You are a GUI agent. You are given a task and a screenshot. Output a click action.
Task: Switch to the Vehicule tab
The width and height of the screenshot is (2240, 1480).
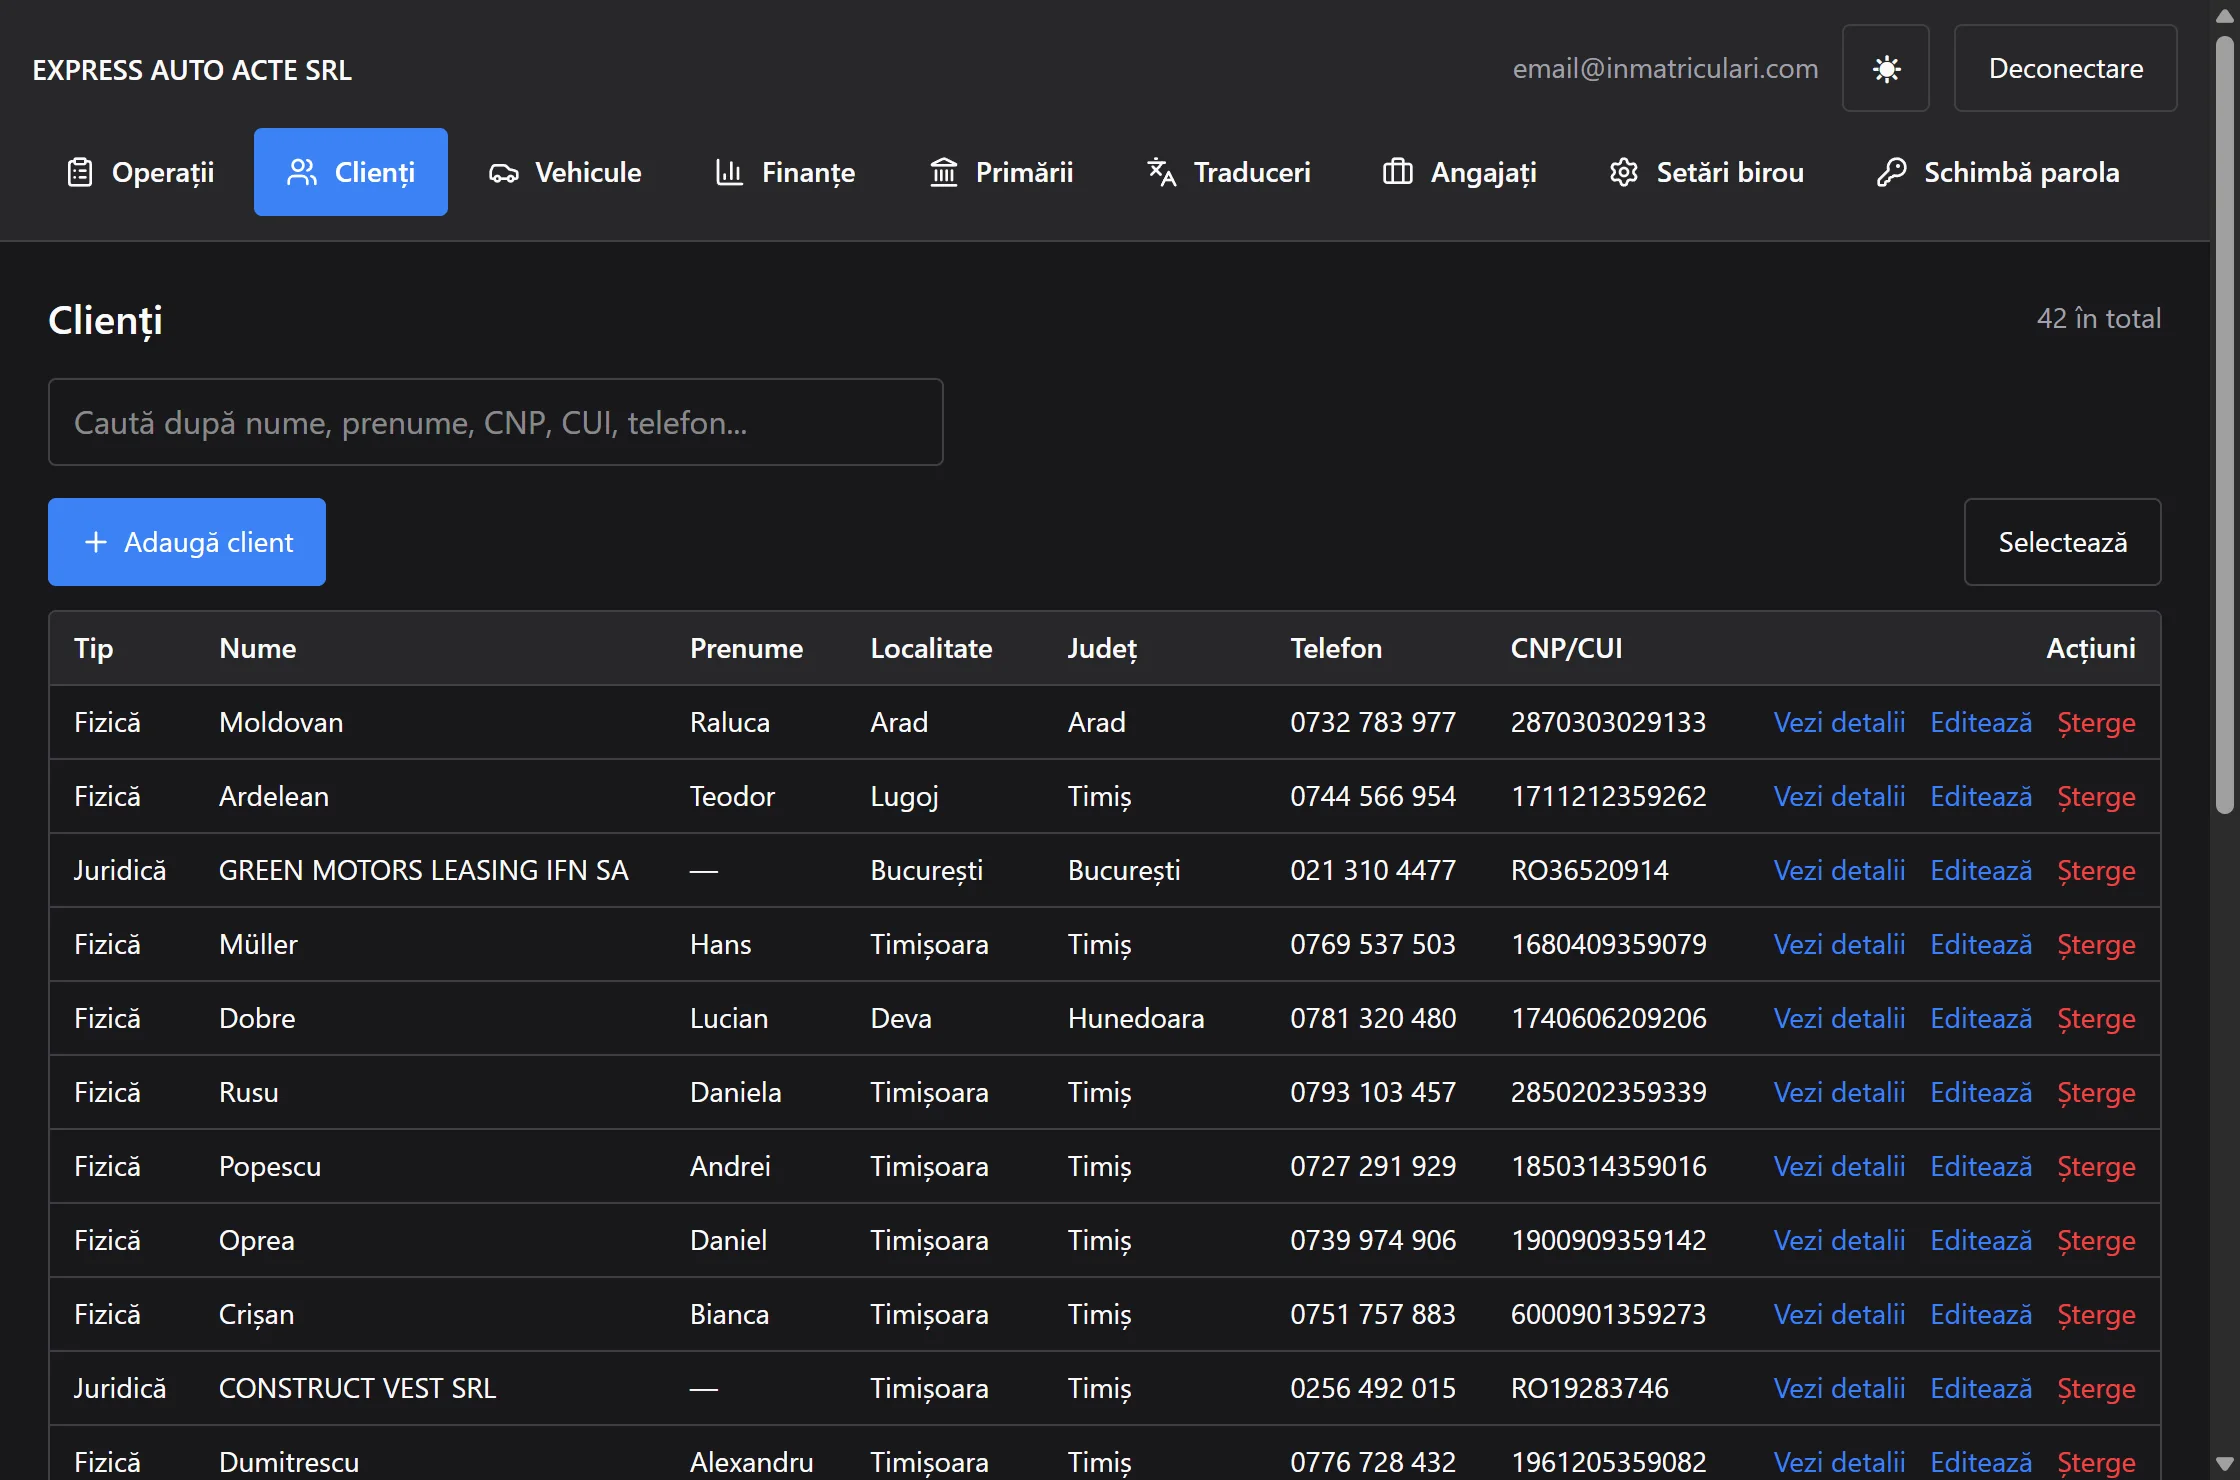click(x=565, y=172)
